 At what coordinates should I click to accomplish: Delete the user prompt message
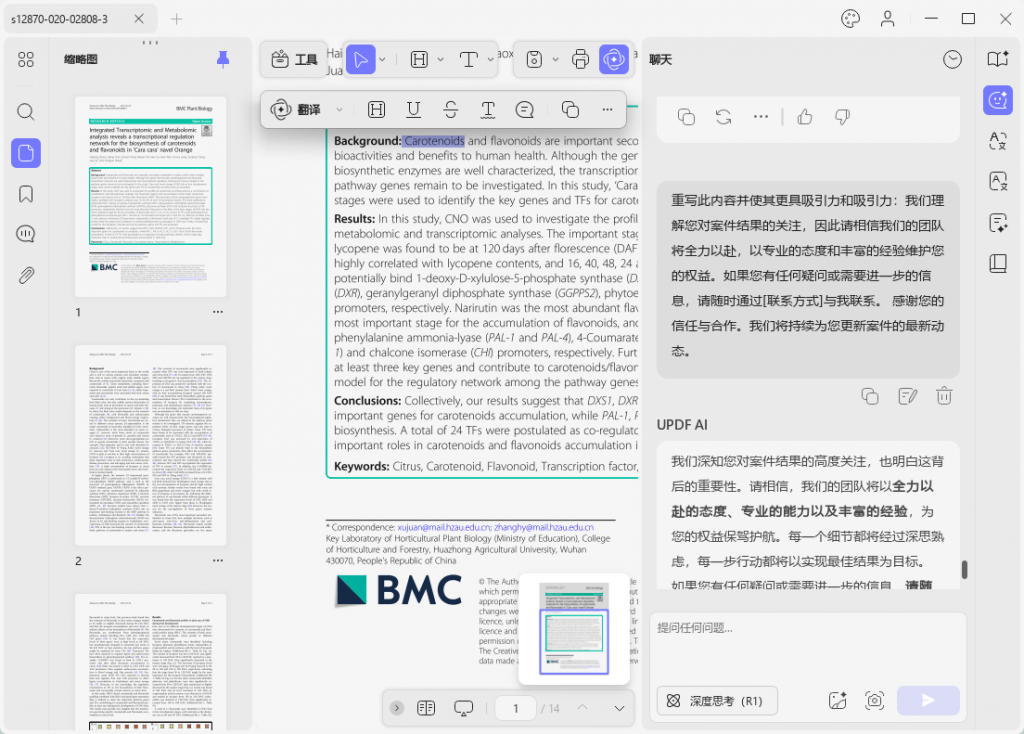pos(944,396)
